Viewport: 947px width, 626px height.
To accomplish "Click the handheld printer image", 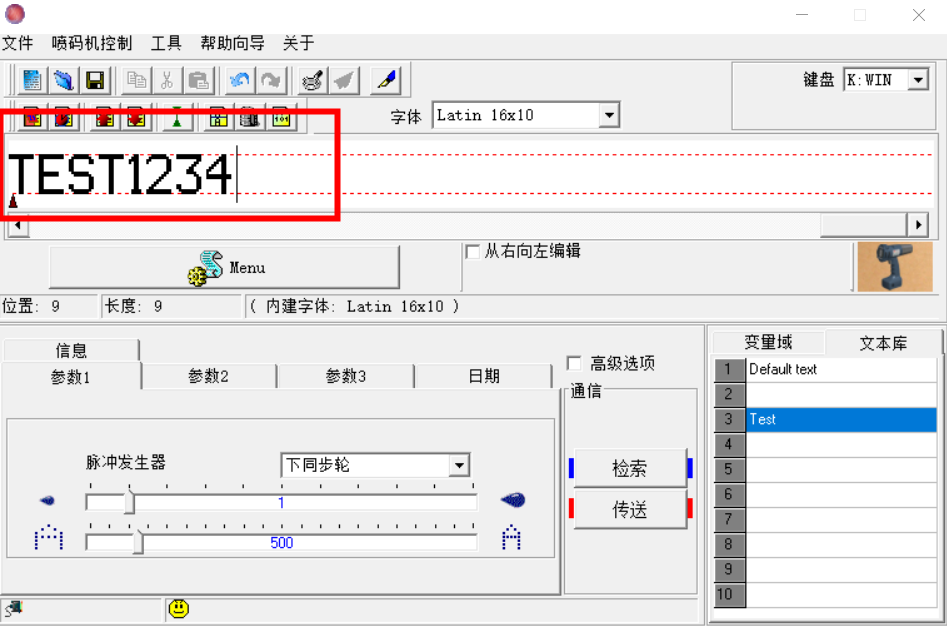I will click(894, 267).
